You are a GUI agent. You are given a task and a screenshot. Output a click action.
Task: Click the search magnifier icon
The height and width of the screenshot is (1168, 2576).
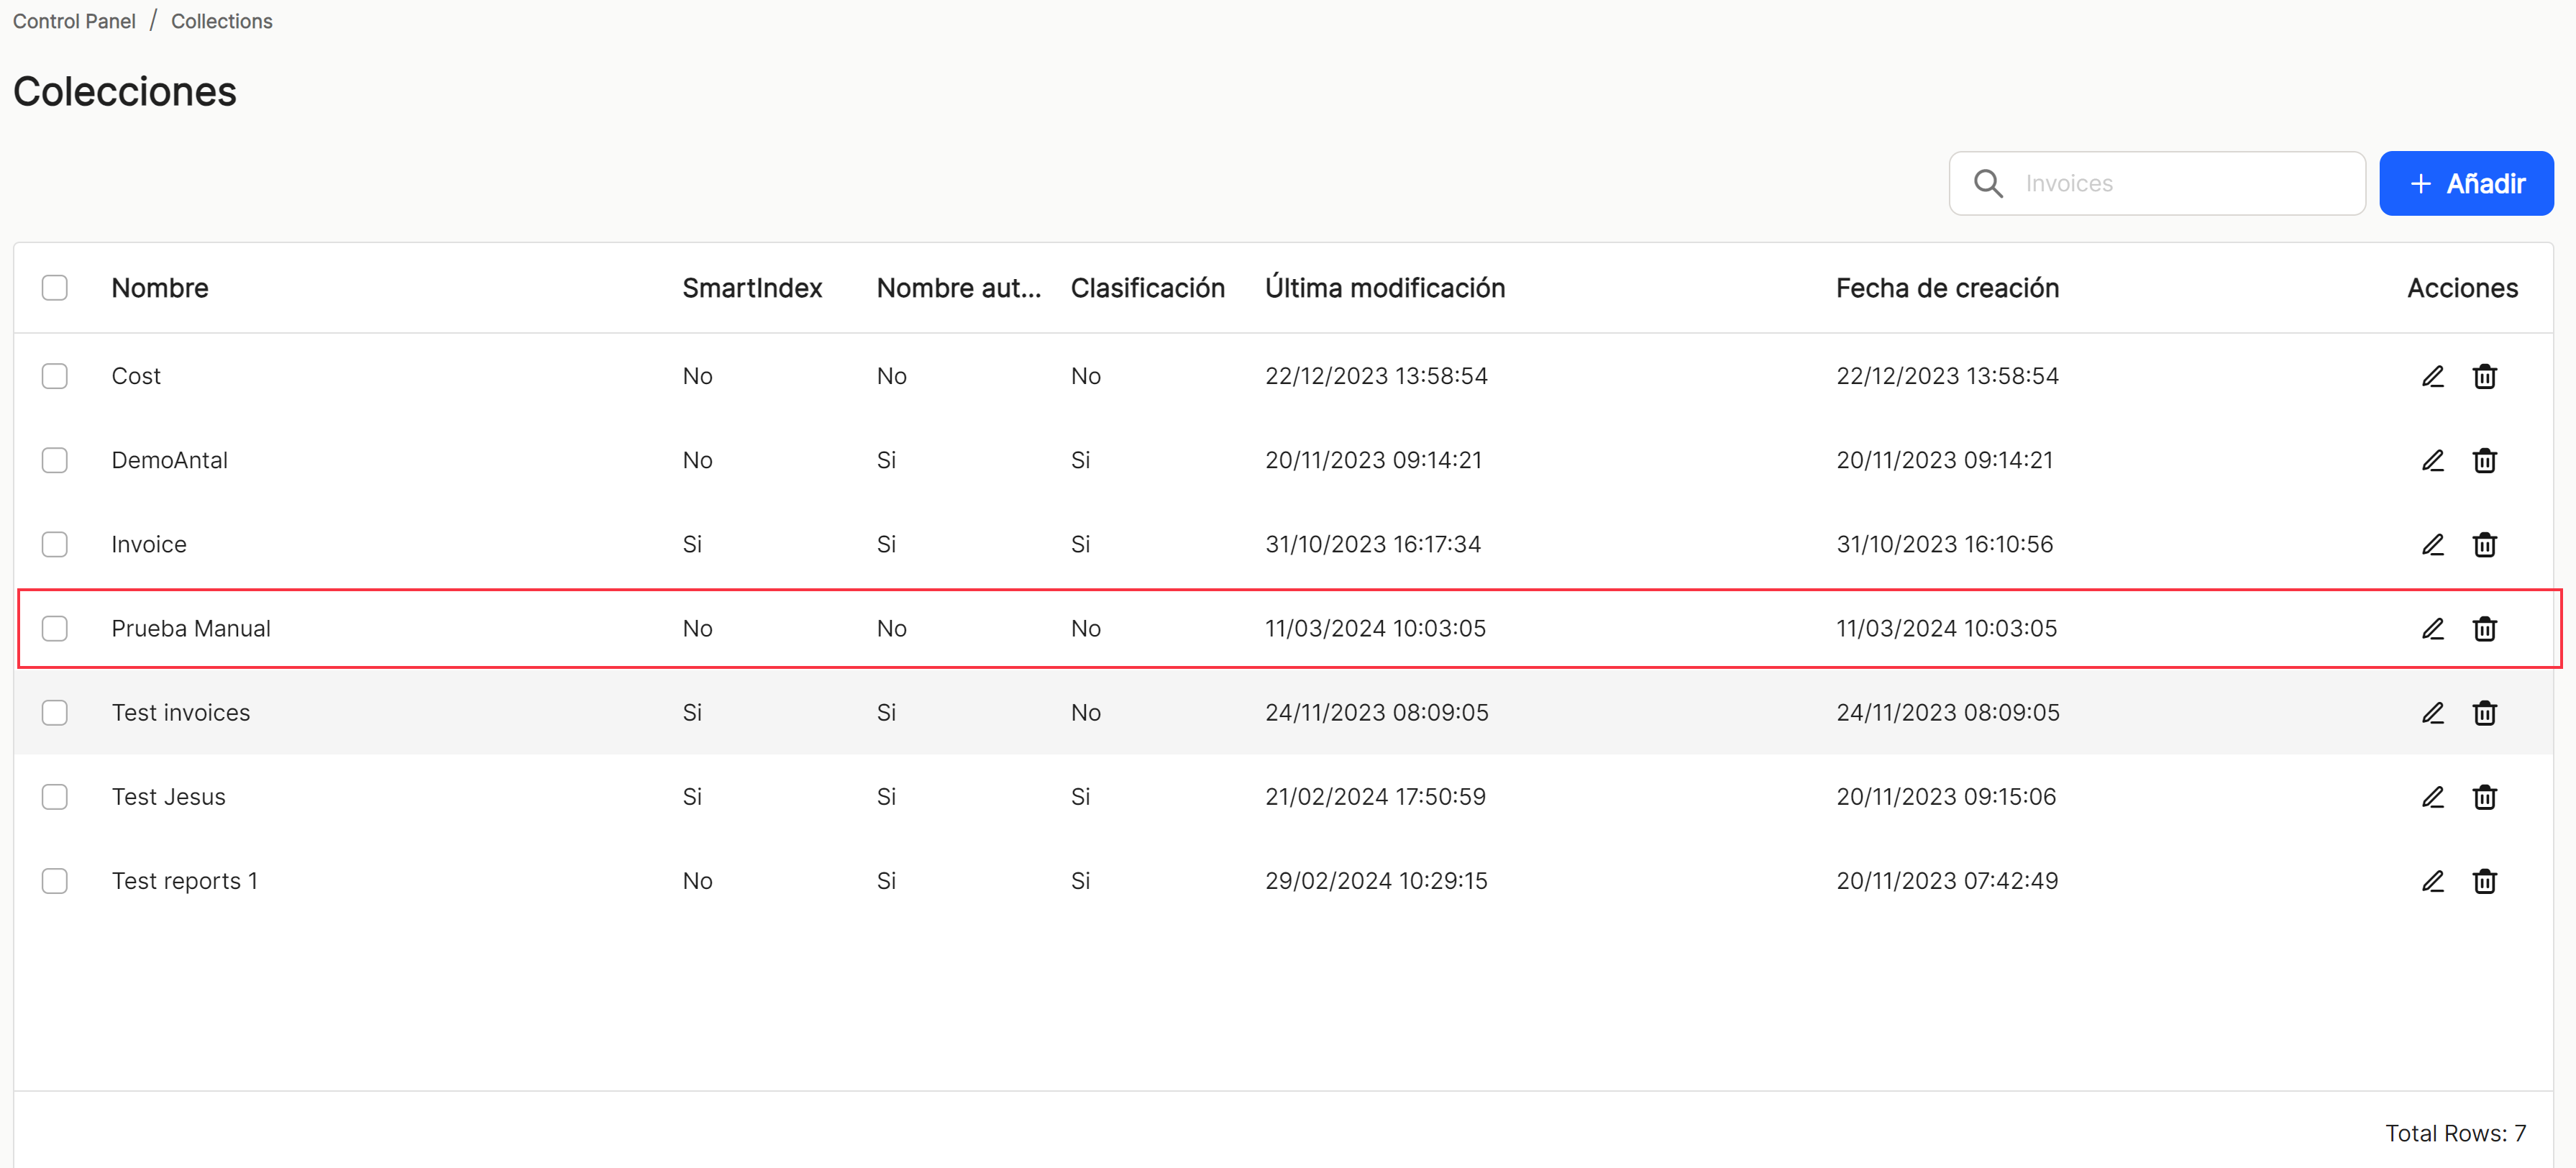click(x=1988, y=183)
